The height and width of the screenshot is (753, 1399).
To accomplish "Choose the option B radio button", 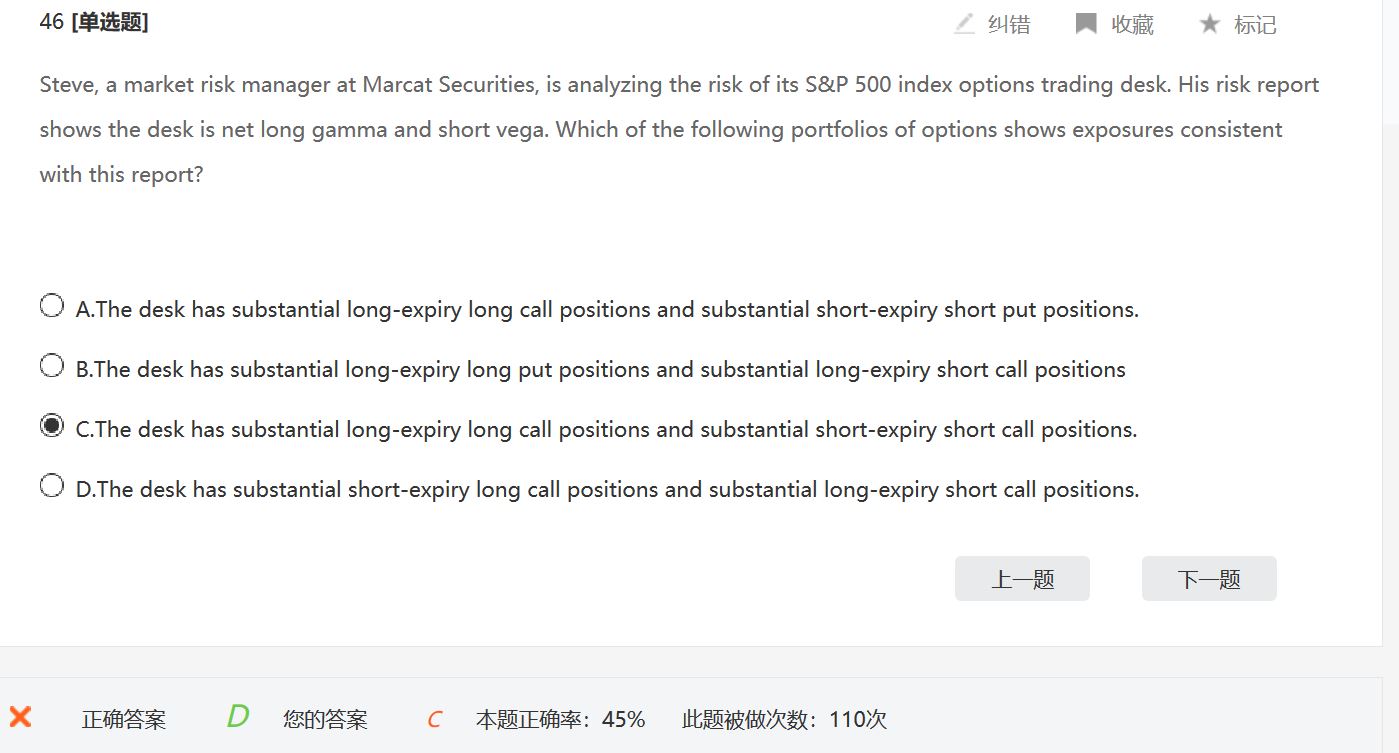I will point(52,366).
